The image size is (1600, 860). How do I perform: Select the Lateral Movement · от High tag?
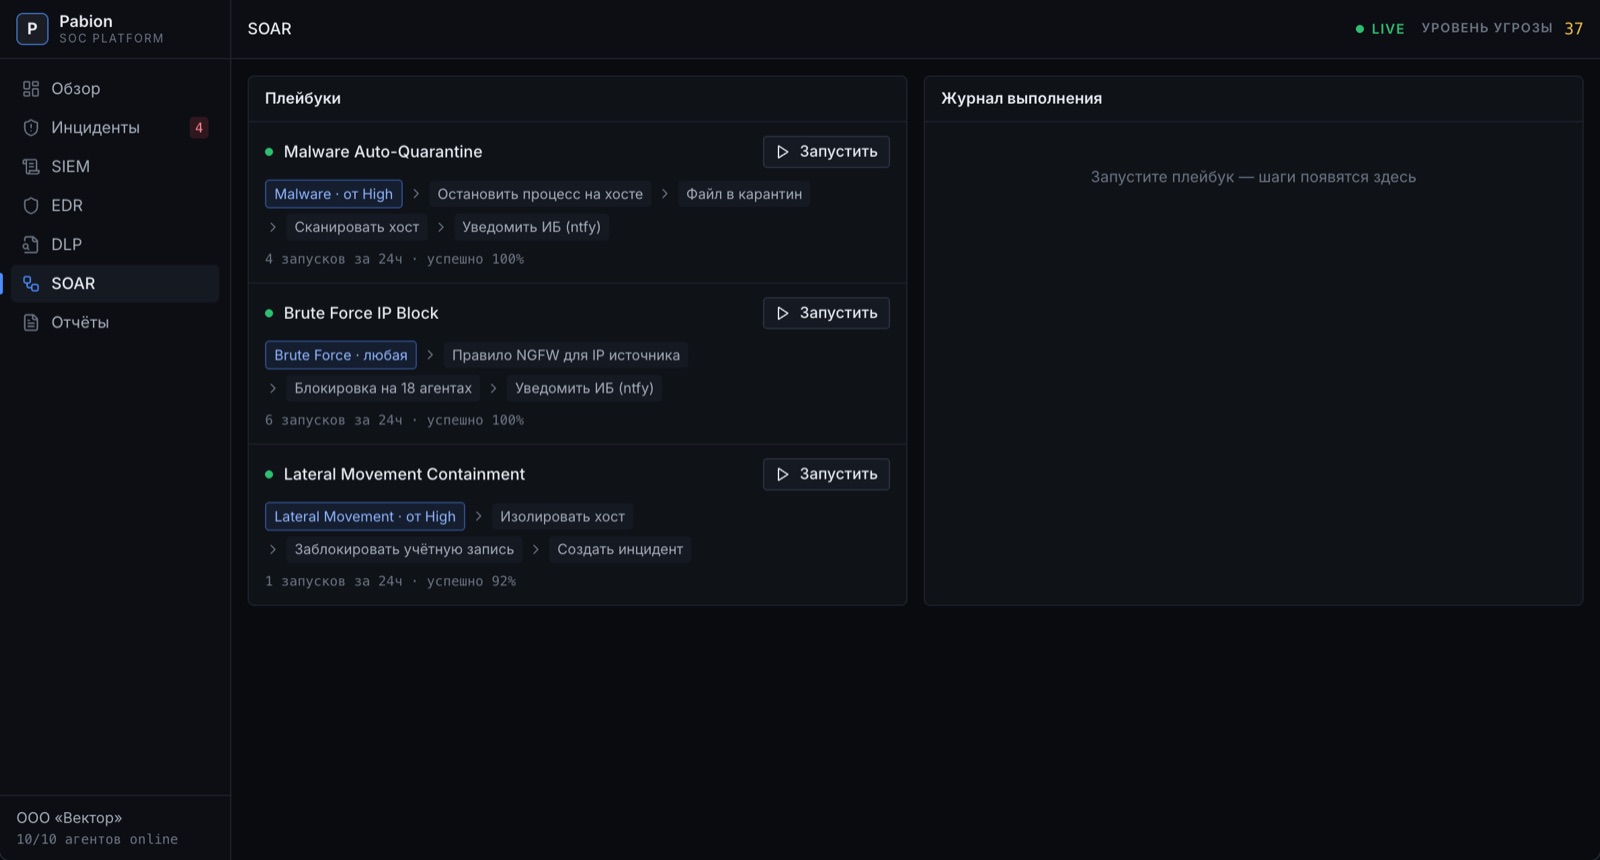pos(365,517)
